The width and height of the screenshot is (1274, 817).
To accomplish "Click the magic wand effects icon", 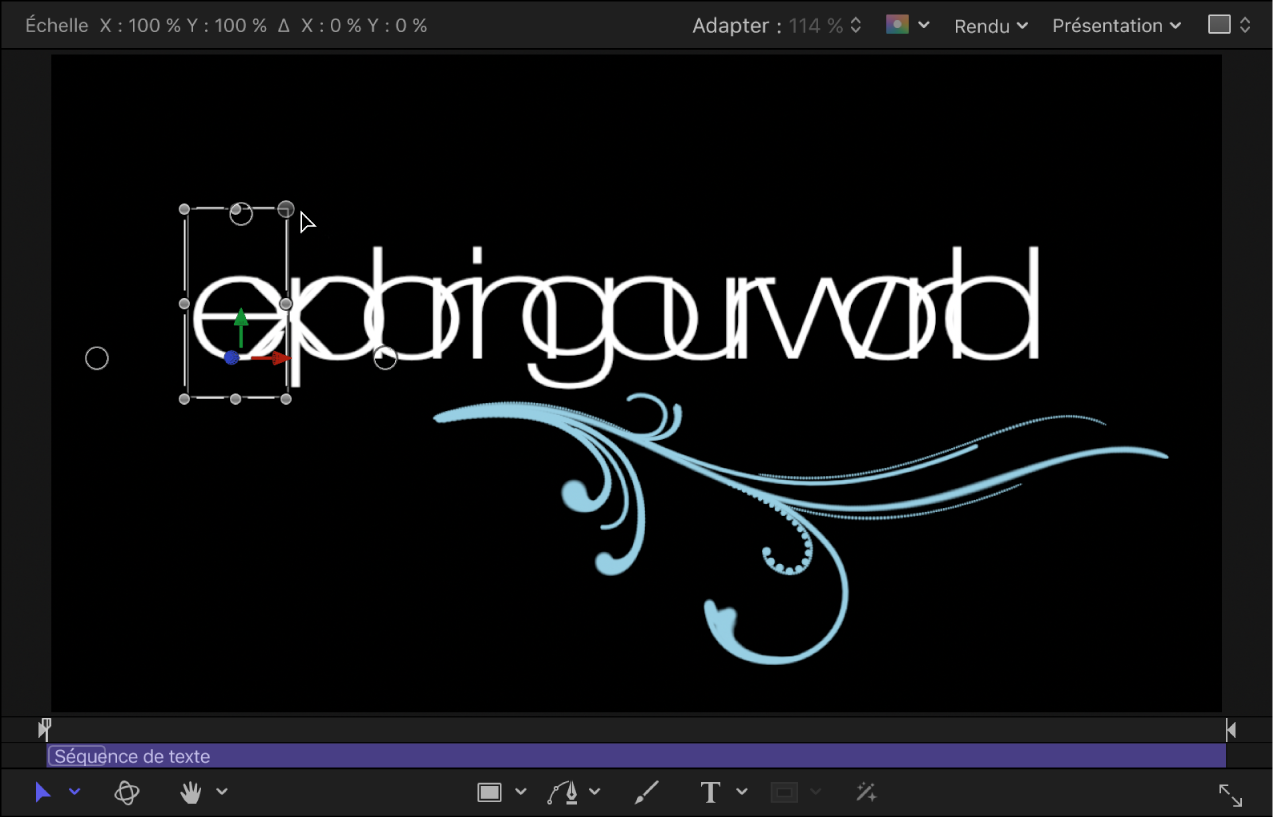I will coord(866,793).
